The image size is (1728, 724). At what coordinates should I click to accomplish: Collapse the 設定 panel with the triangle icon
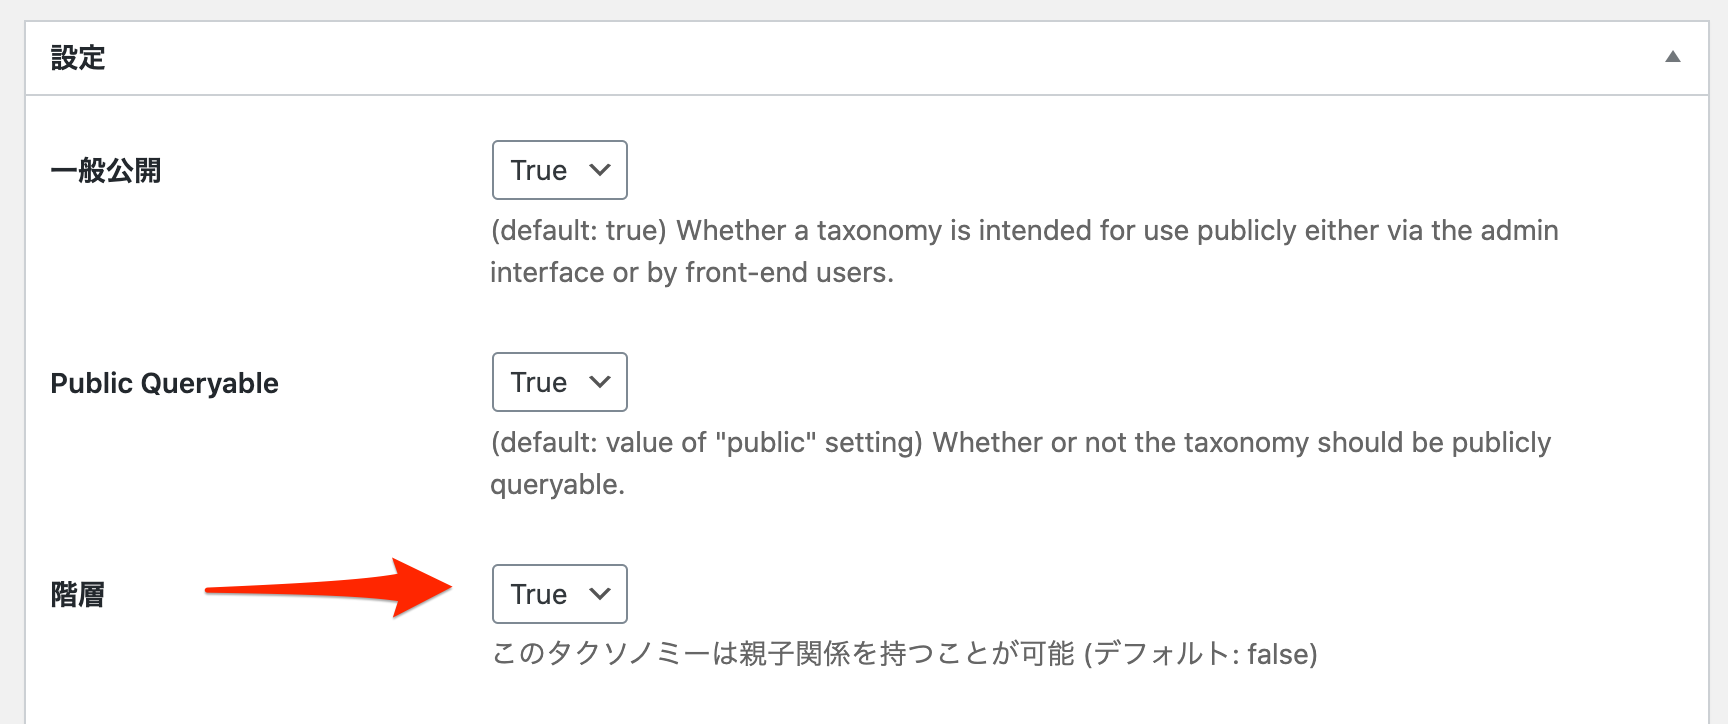pyautogui.click(x=1672, y=57)
